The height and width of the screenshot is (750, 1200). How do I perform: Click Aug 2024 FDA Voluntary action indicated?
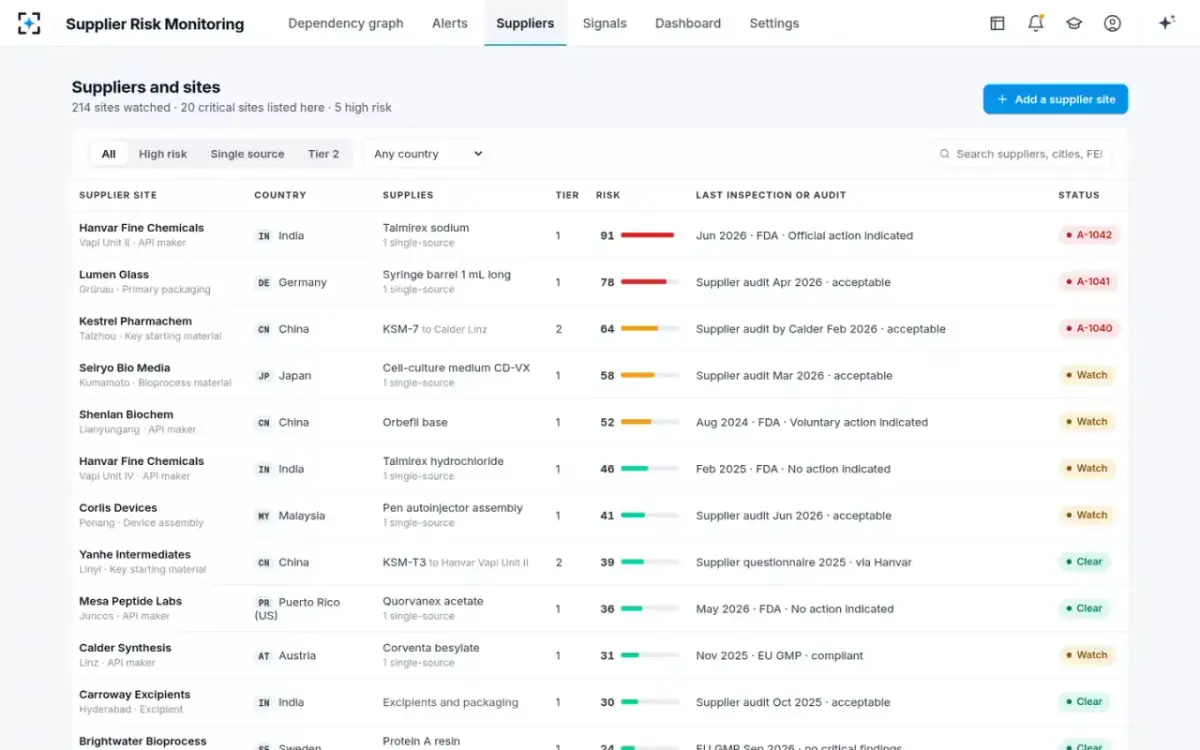pos(812,422)
